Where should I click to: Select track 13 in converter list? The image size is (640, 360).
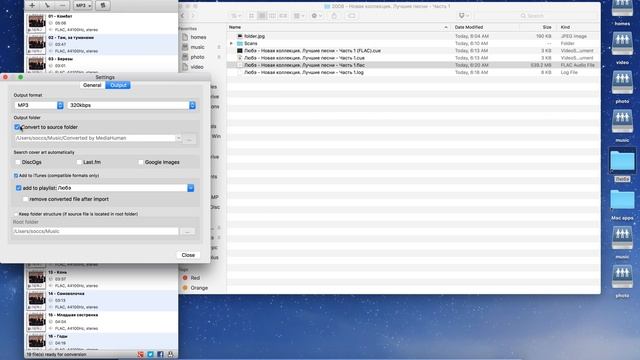click(102, 279)
